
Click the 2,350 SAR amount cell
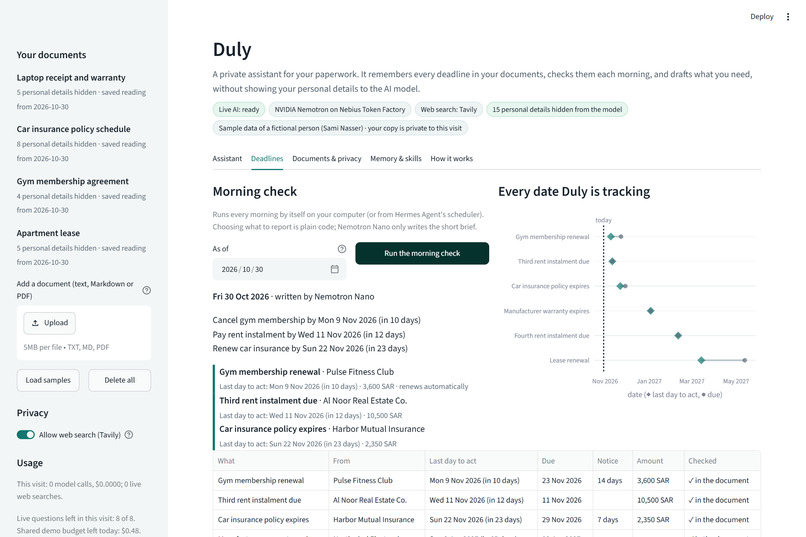(x=658, y=520)
